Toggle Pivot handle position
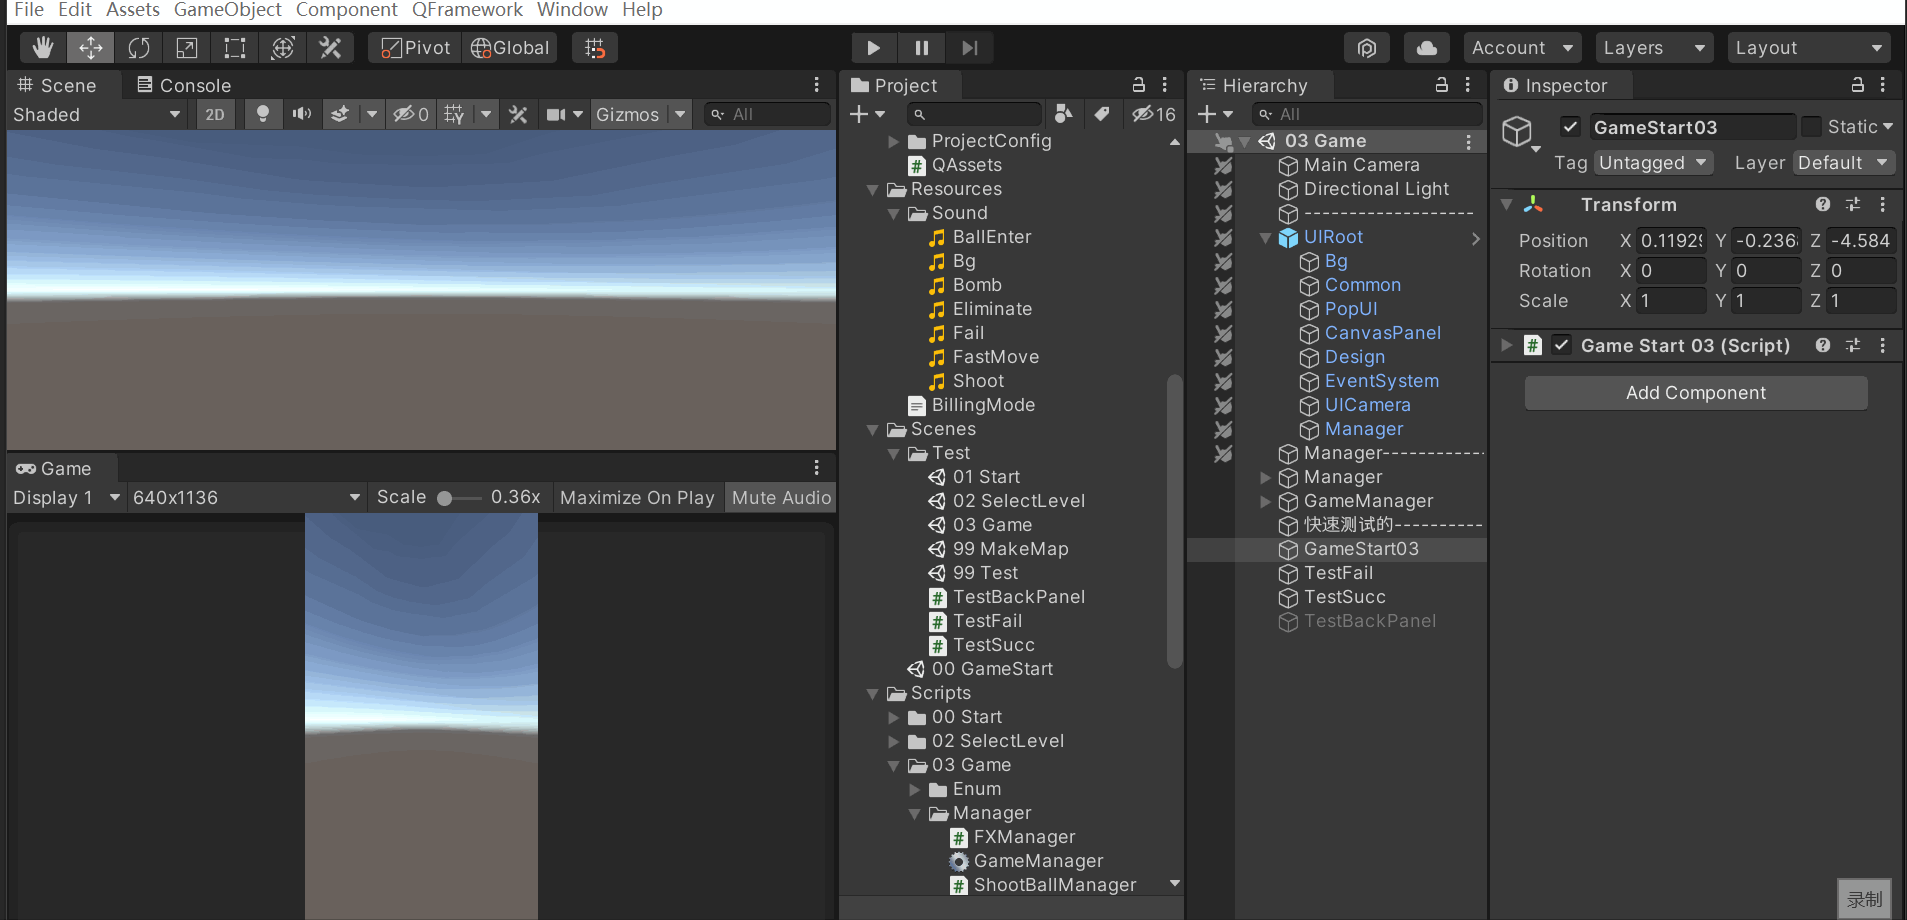 [415, 48]
